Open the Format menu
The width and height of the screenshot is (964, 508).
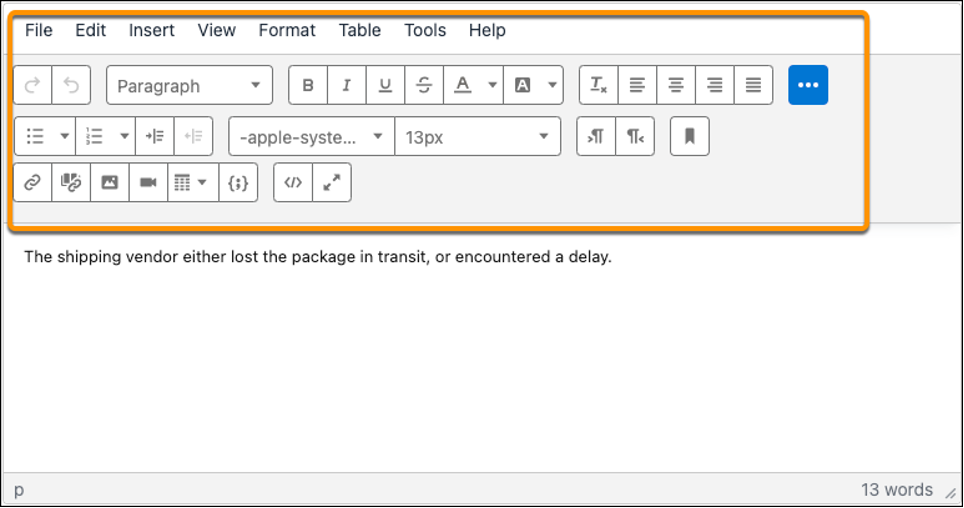point(286,30)
